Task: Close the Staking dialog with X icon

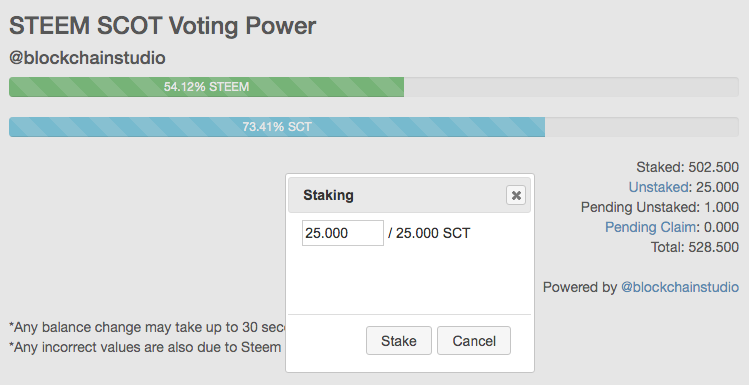Action: click(516, 195)
